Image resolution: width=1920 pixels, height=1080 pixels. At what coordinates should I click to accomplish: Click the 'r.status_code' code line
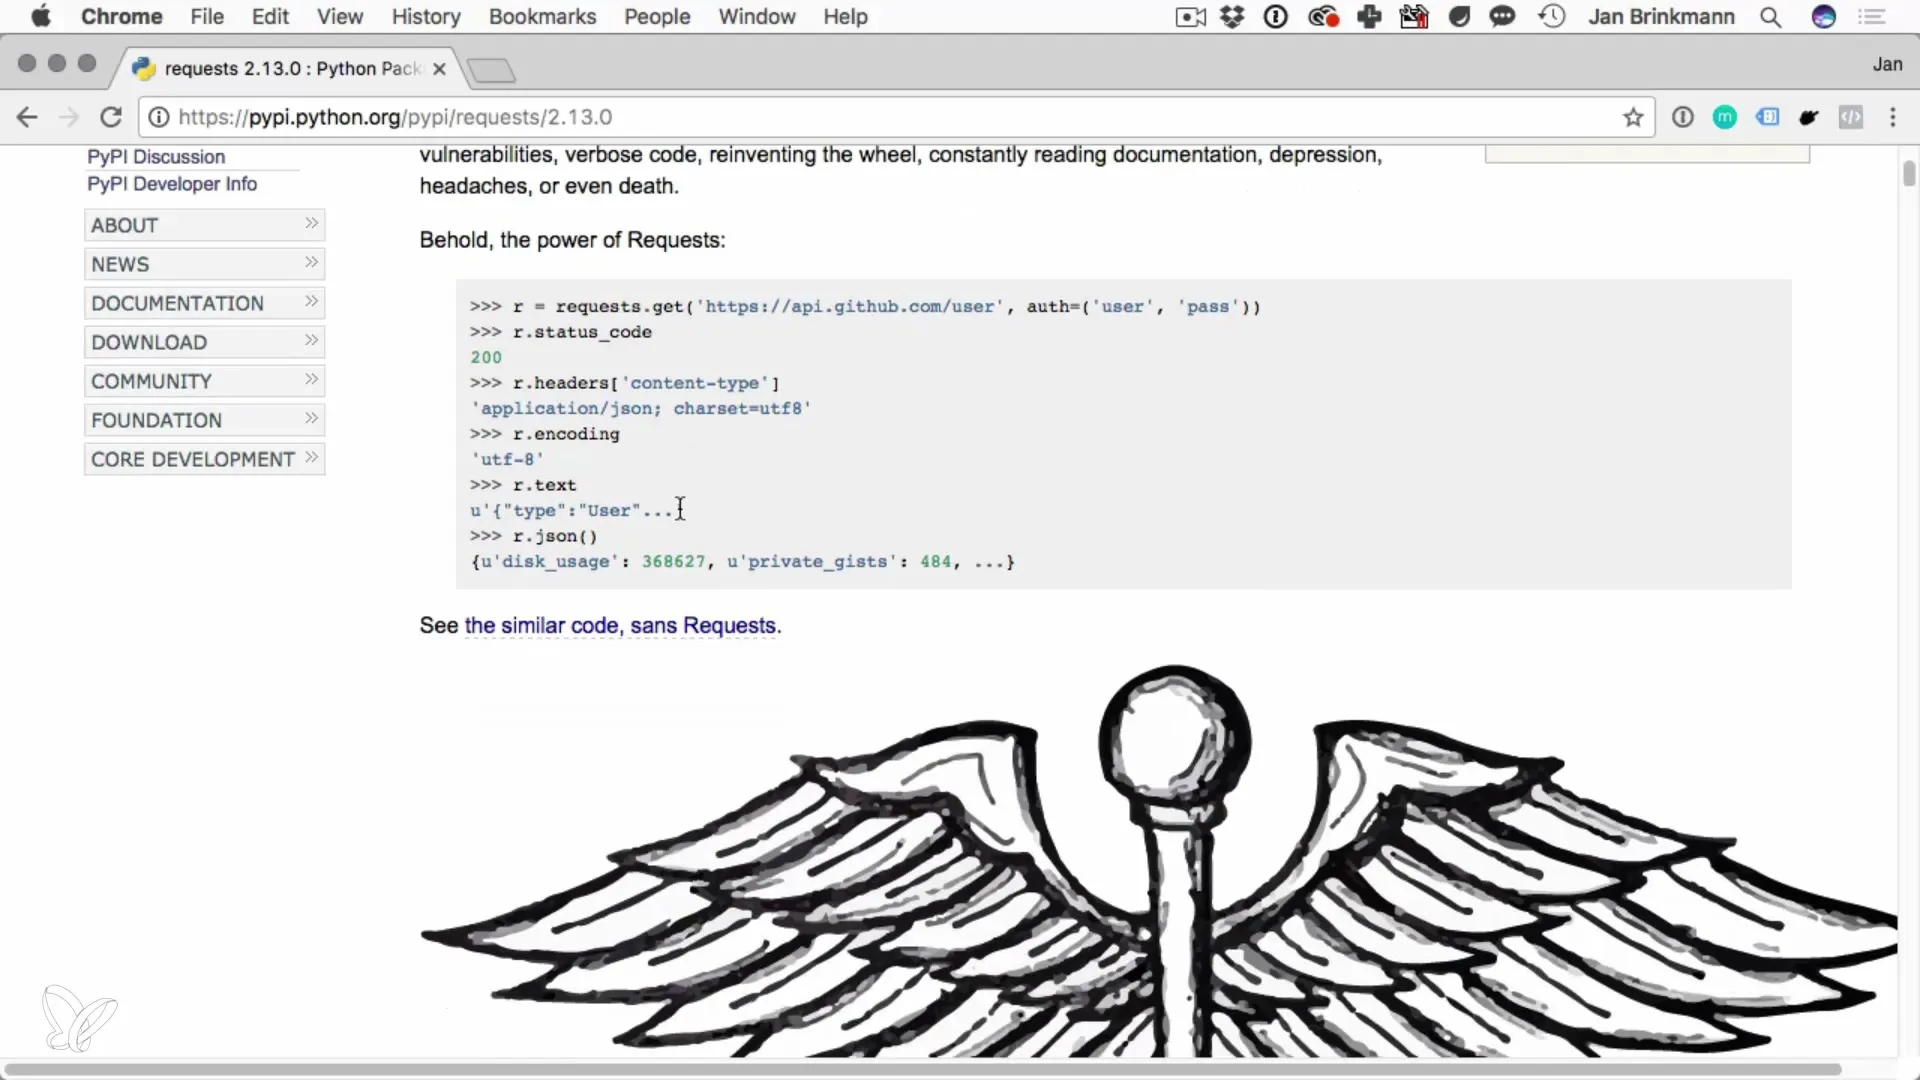[x=561, y=332]
